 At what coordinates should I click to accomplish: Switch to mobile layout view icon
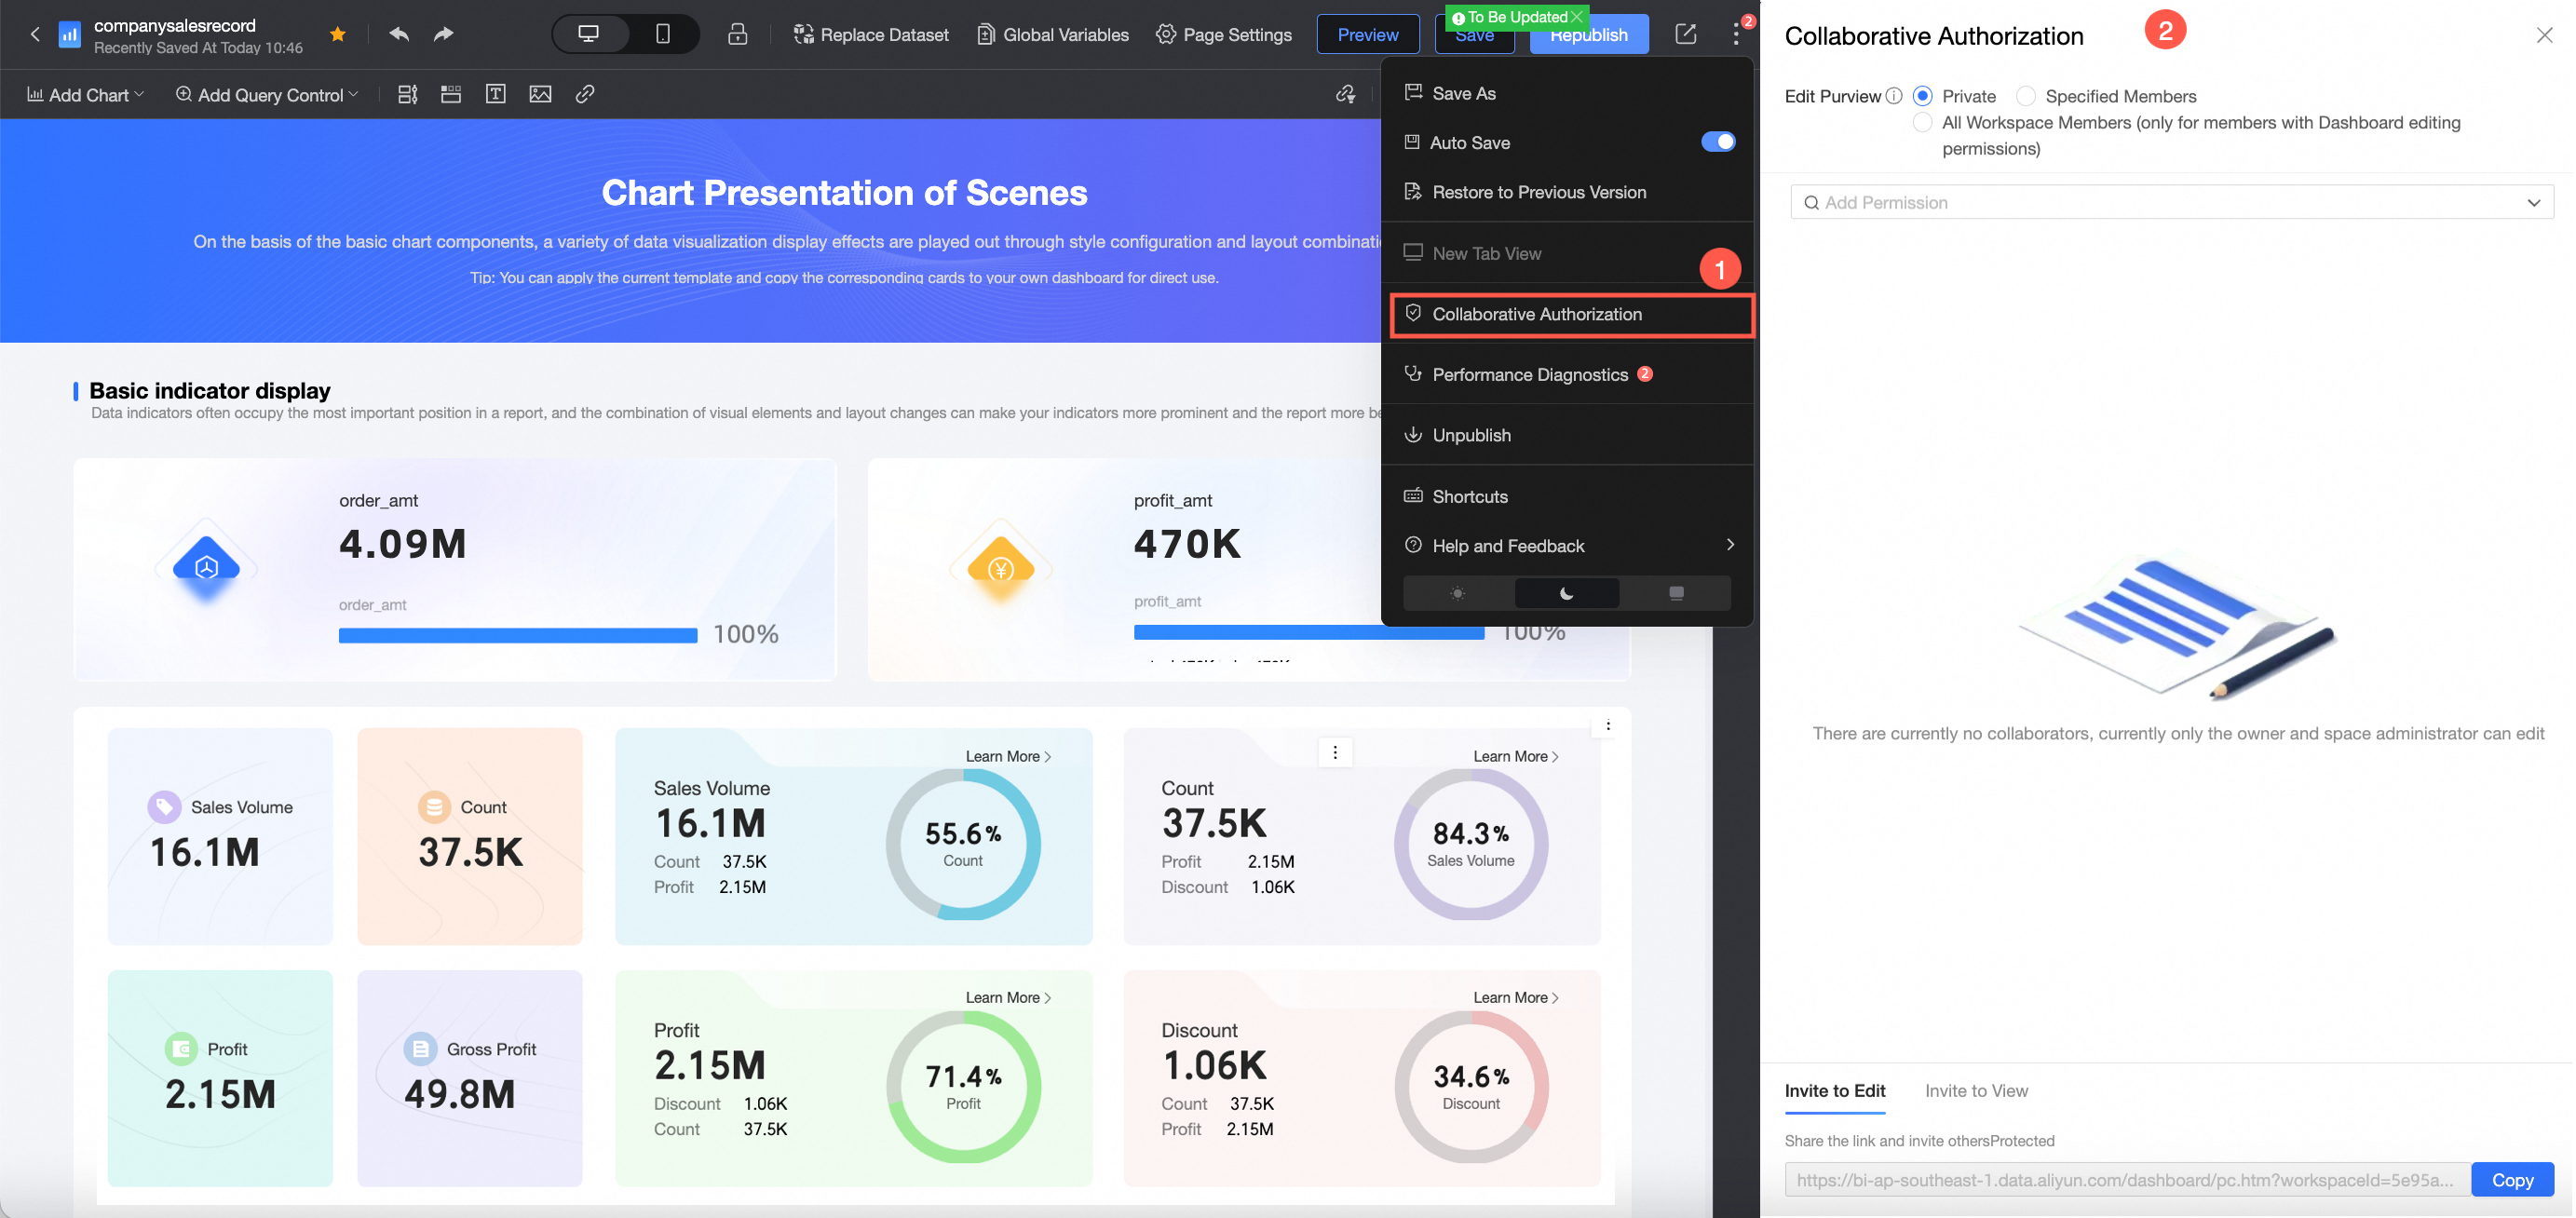pos(662,34)
